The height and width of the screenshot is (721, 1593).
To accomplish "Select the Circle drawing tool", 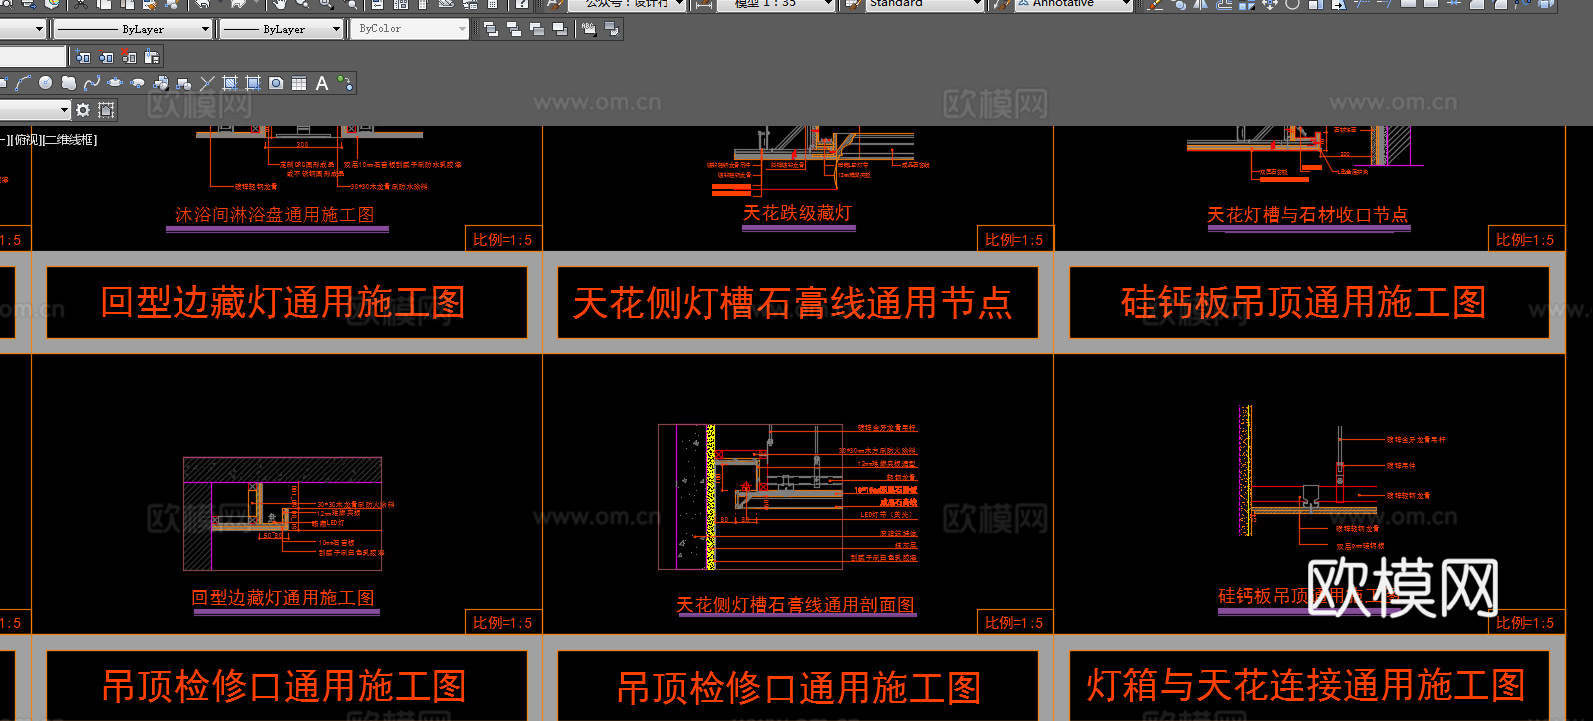I will click(45, 83).
